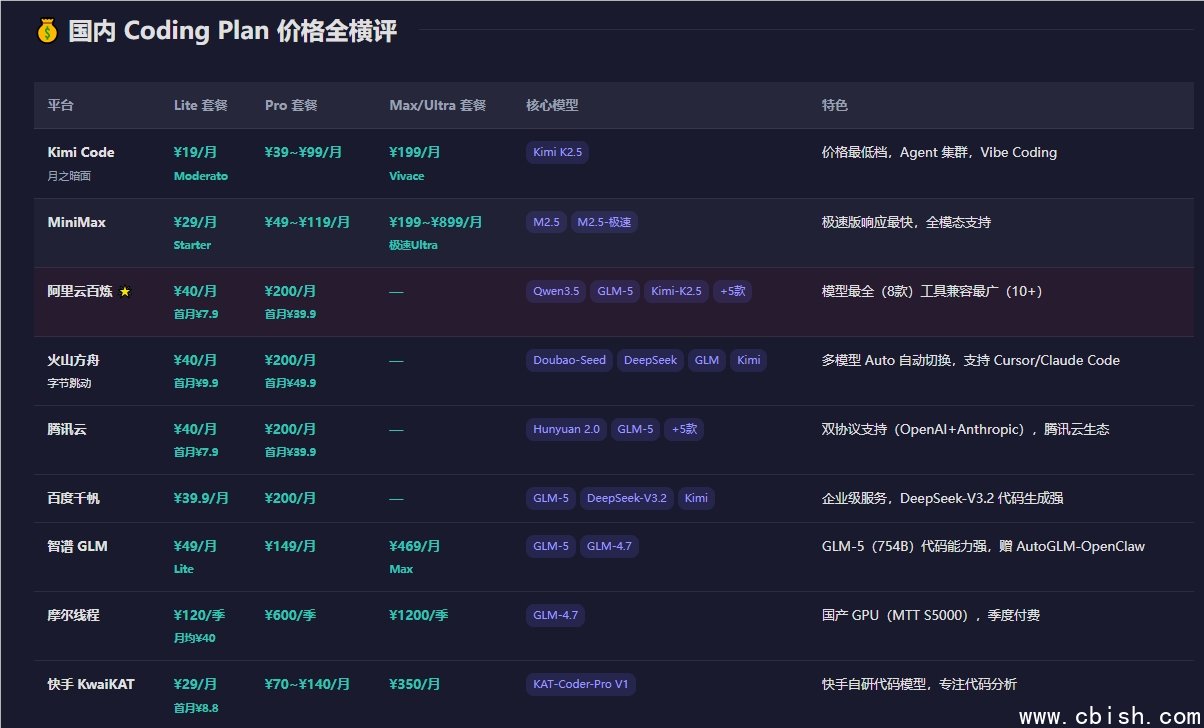This screenshot has height=728, width=1204.
Task: Expand the +5款 tag in the 阿里云百炼 row
Action: (732, 292)
